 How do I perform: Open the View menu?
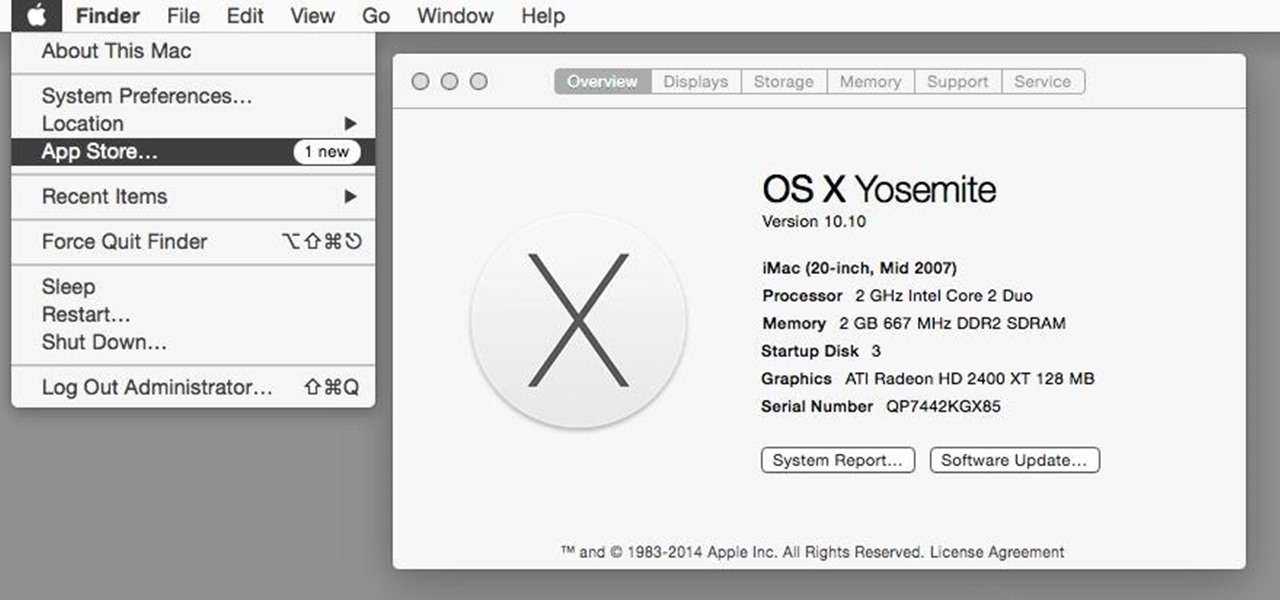click(x=312, y=16)
